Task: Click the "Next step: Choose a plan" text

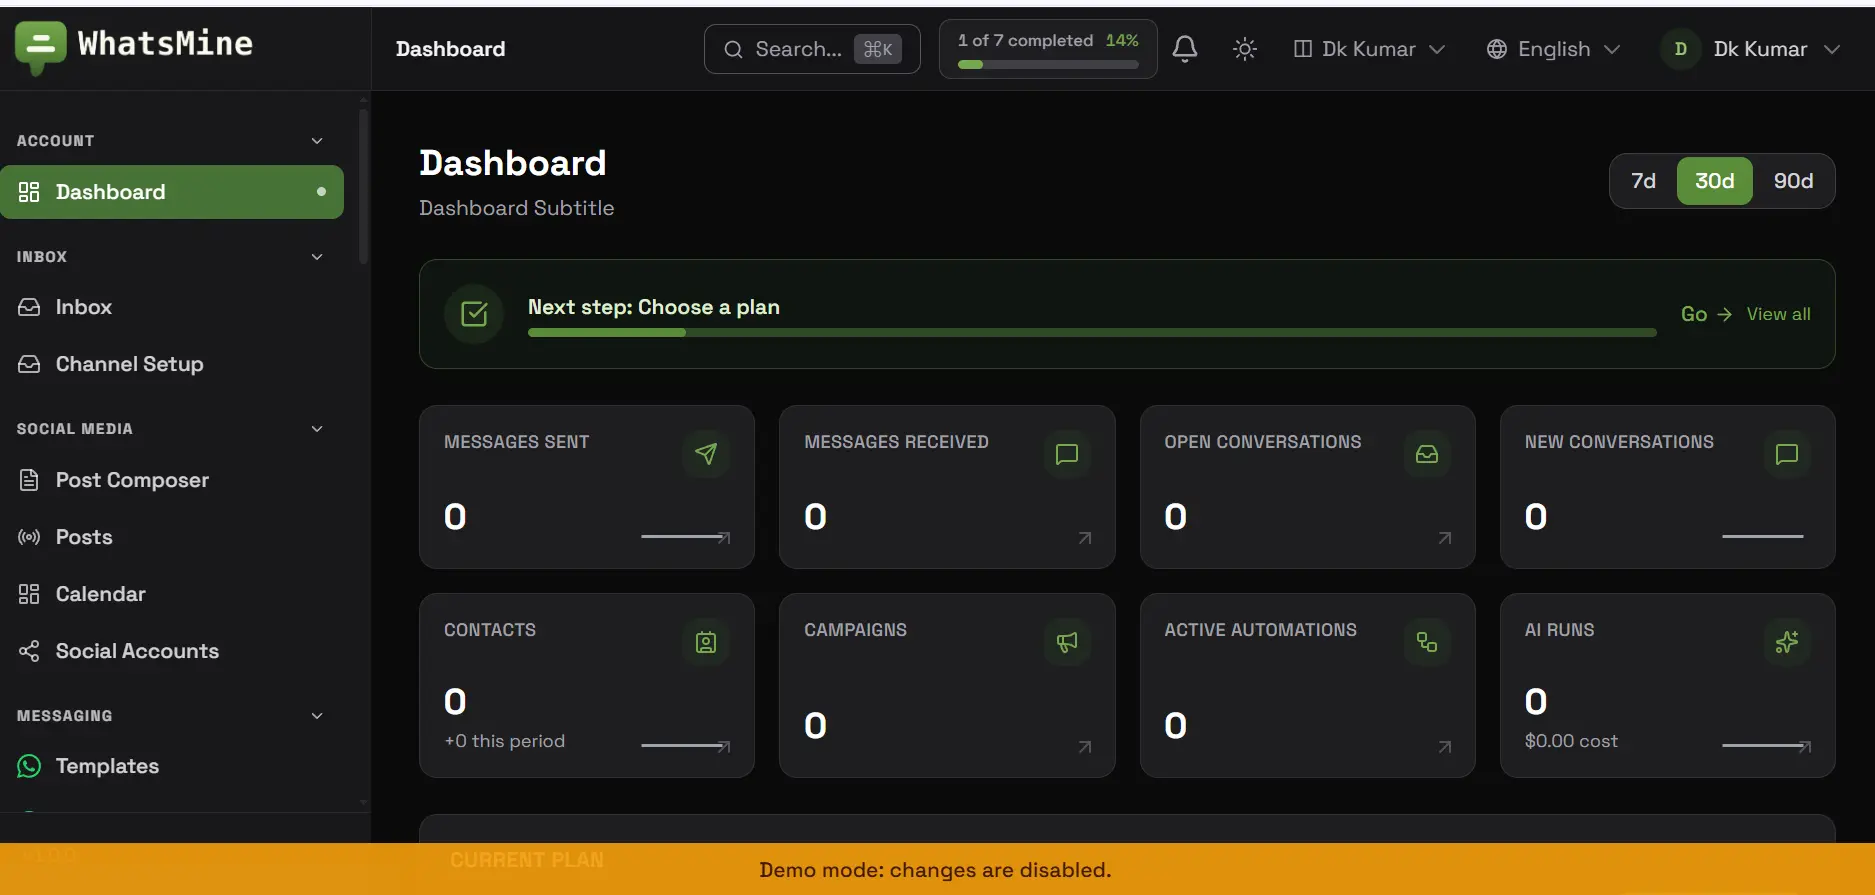Action: pyautogui.click(x=654, y=307)
